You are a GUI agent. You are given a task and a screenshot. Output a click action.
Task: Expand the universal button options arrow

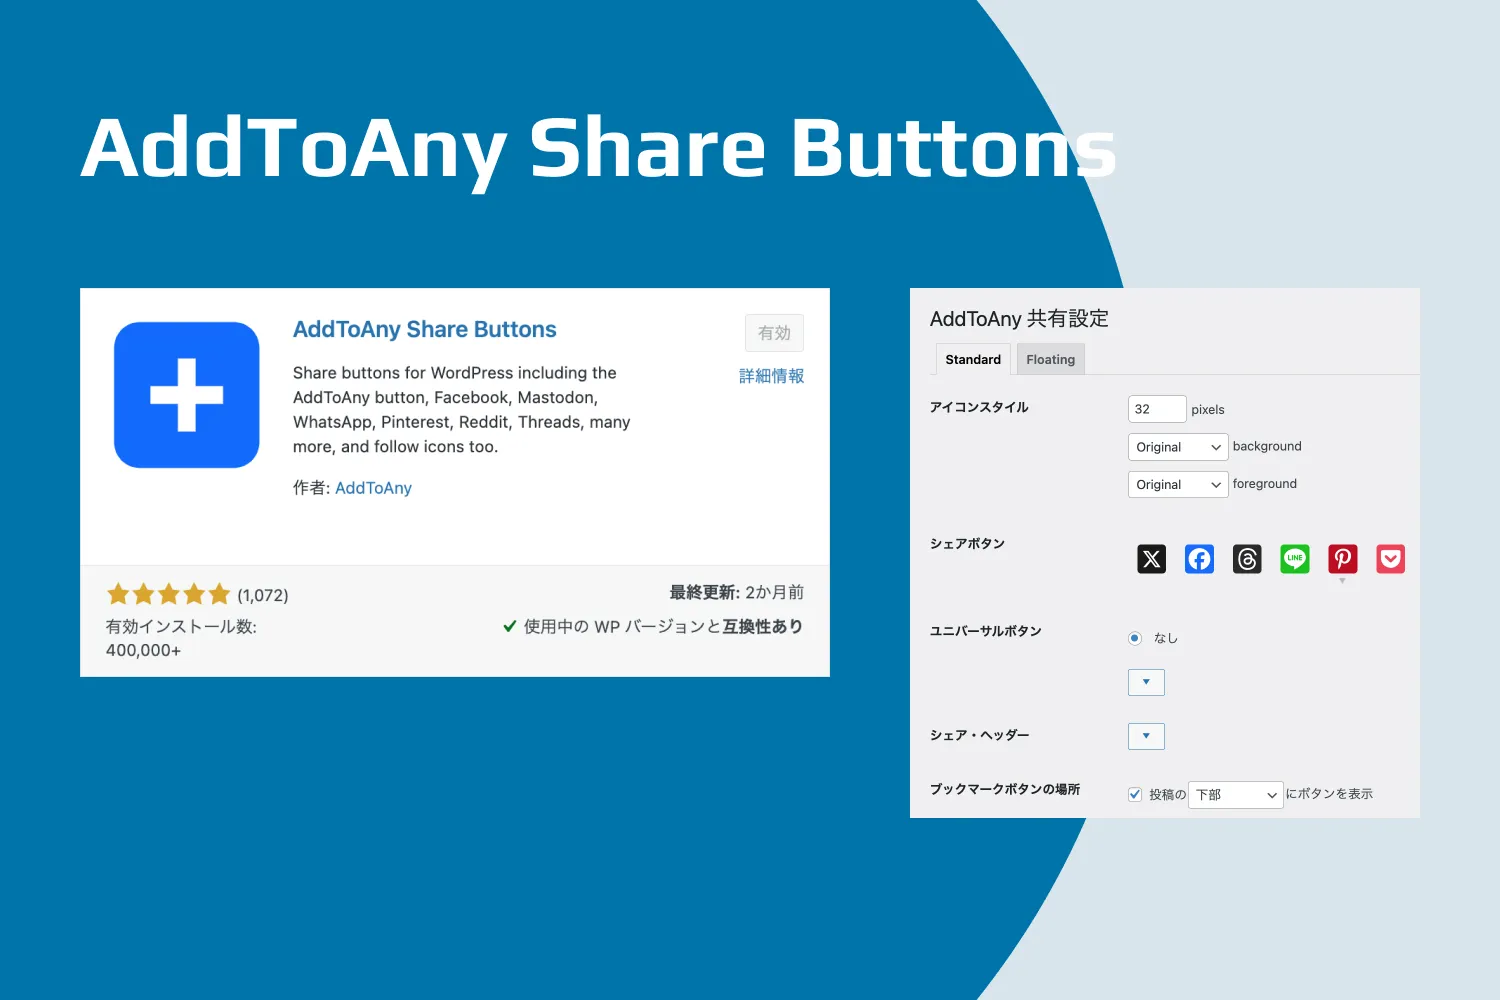[x=1146, y=682]
